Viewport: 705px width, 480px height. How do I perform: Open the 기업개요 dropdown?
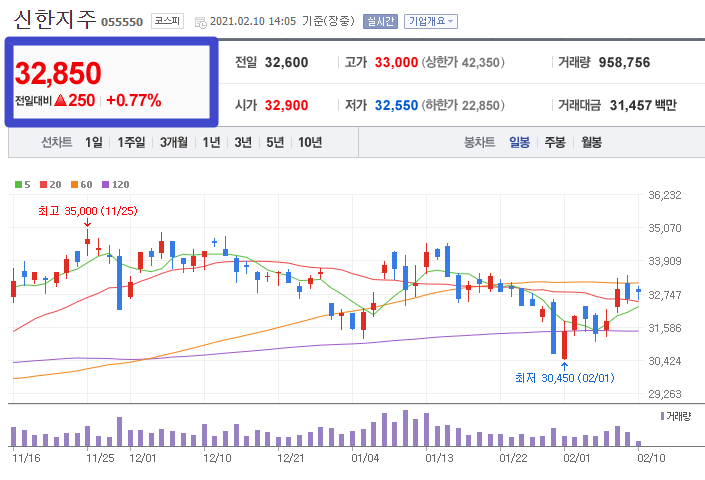[x=431, y=21]
